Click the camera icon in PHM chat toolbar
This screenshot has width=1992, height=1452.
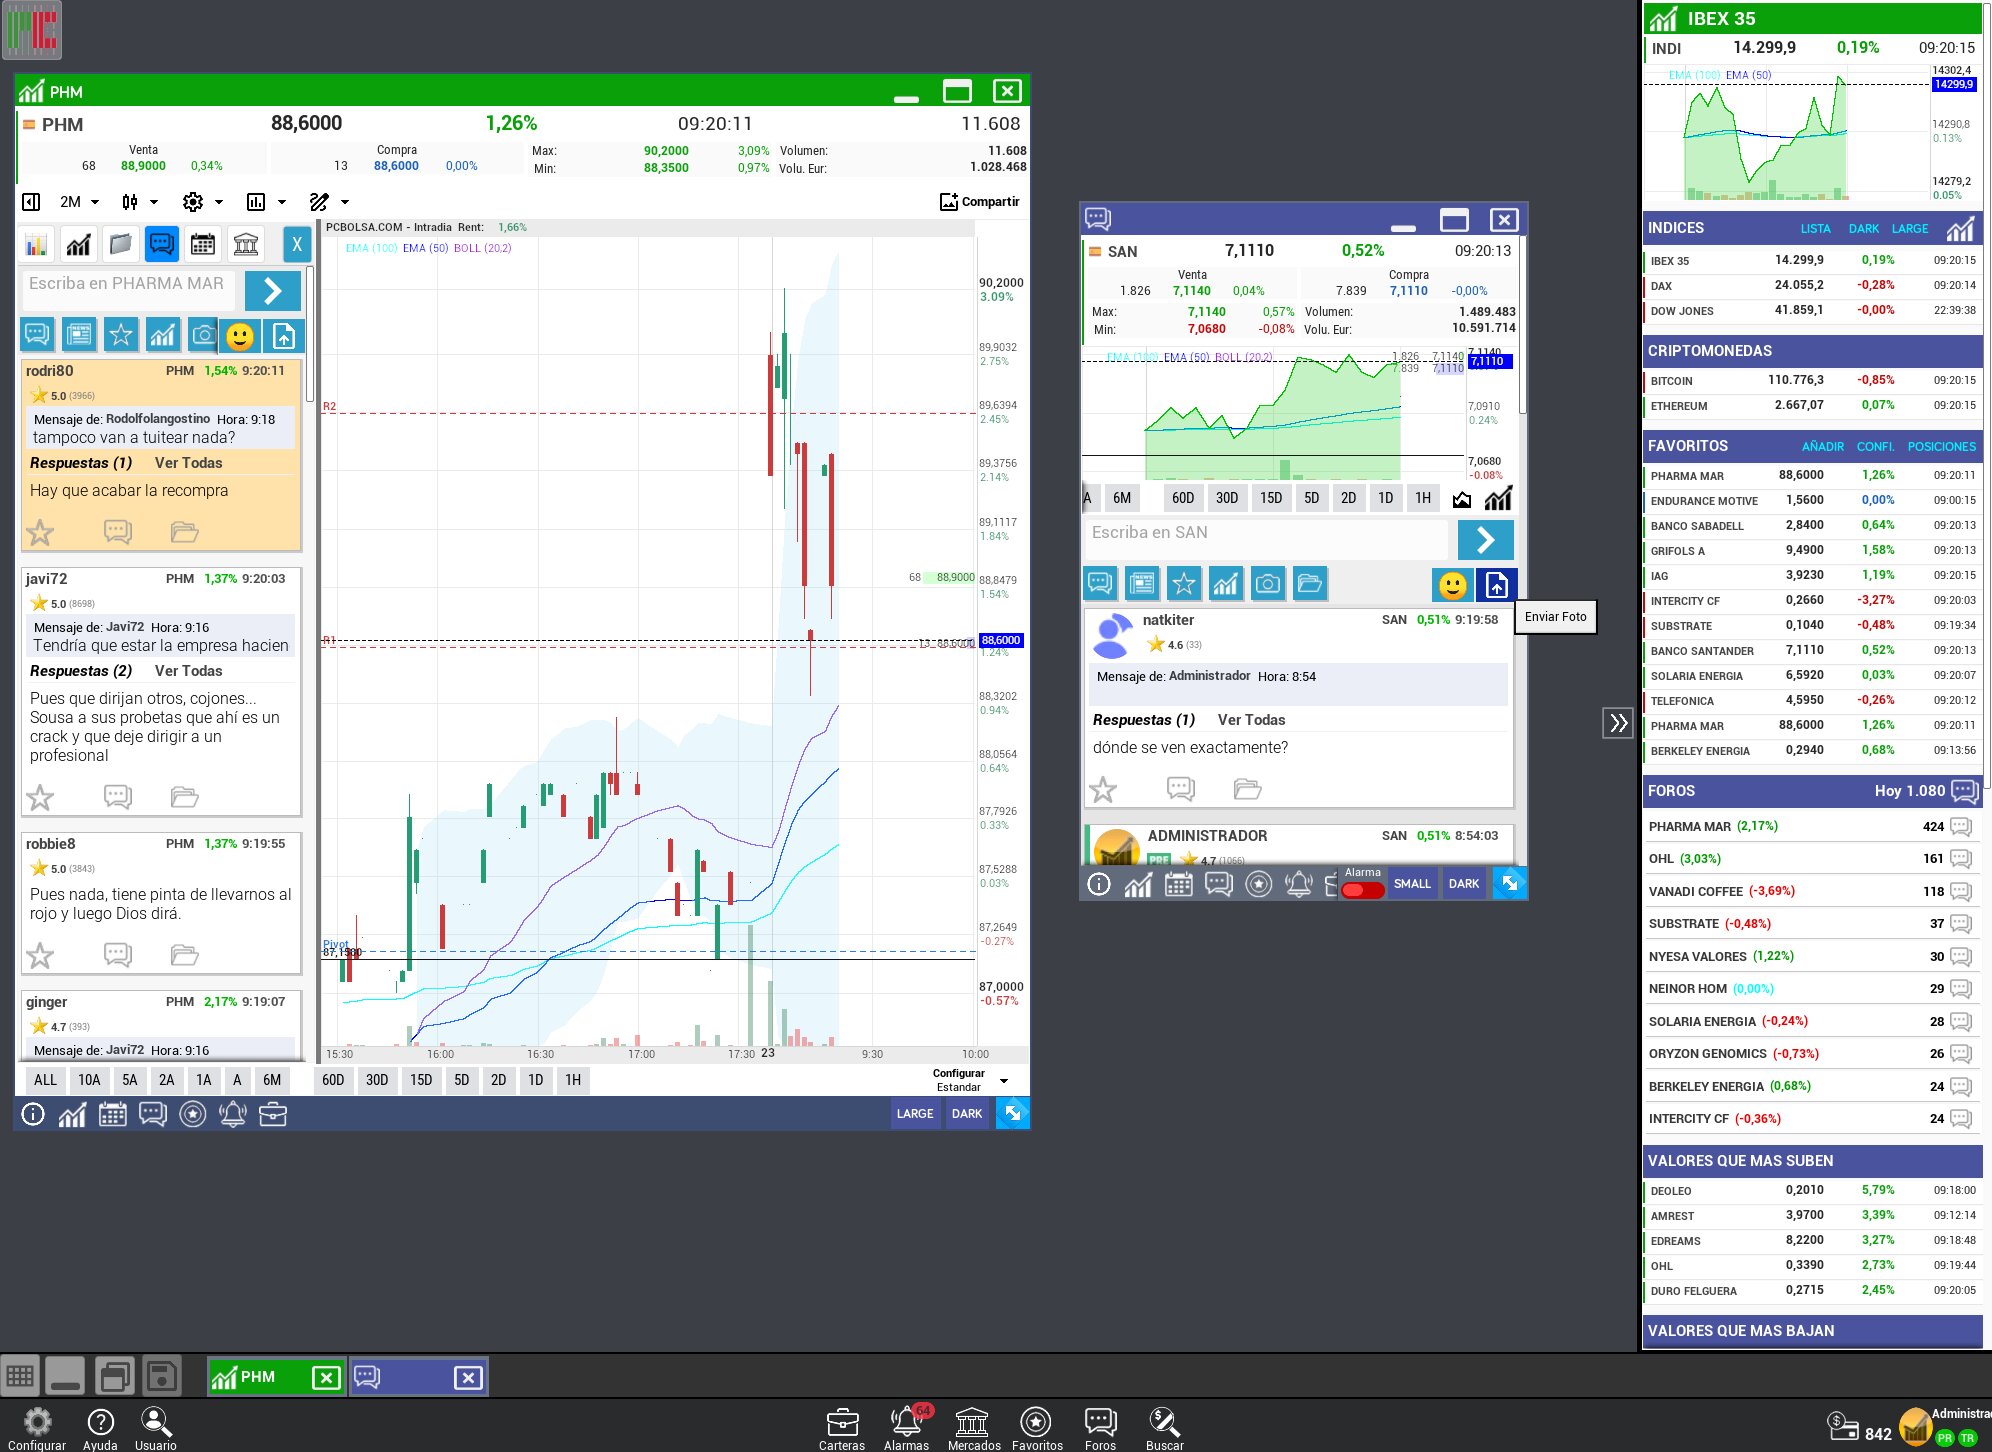203,335
